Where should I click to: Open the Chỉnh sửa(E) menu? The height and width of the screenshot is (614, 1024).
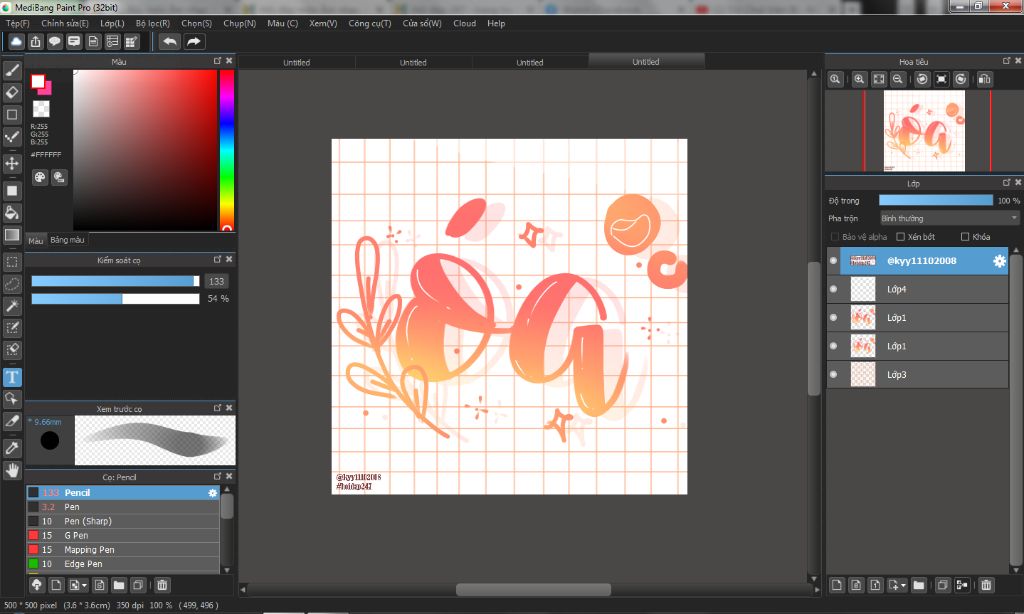(65, 23)
